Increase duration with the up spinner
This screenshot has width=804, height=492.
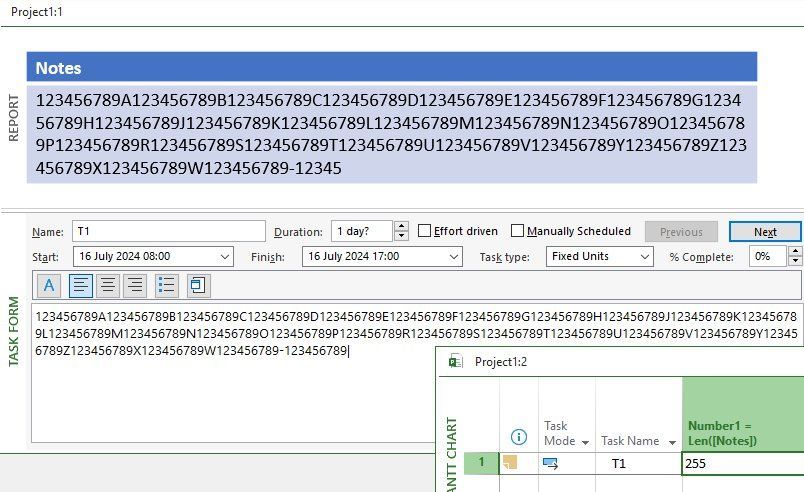coord(401,226)
